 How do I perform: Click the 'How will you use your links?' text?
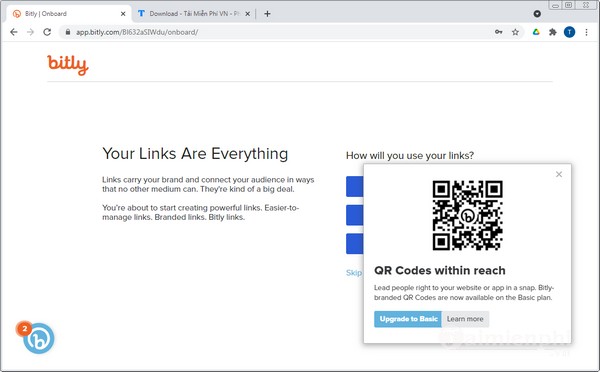410,155
